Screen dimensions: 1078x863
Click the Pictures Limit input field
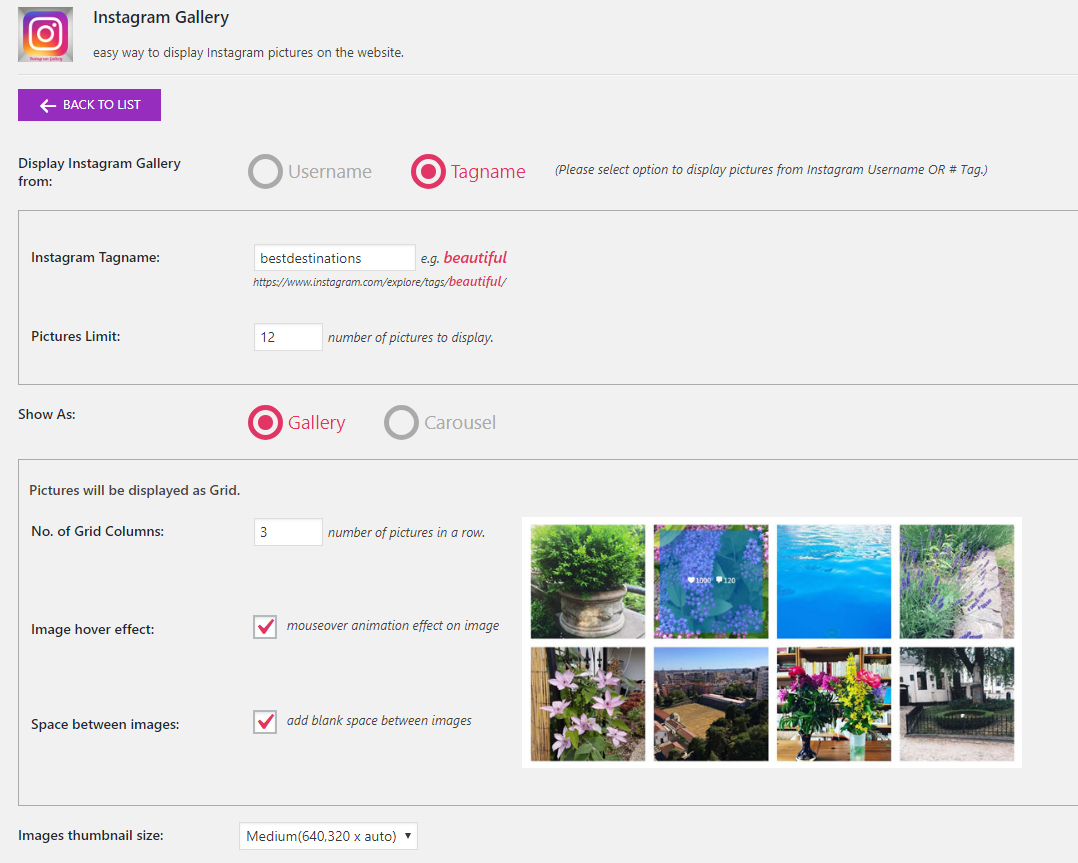pyautogui.click(x=288, y=337)
